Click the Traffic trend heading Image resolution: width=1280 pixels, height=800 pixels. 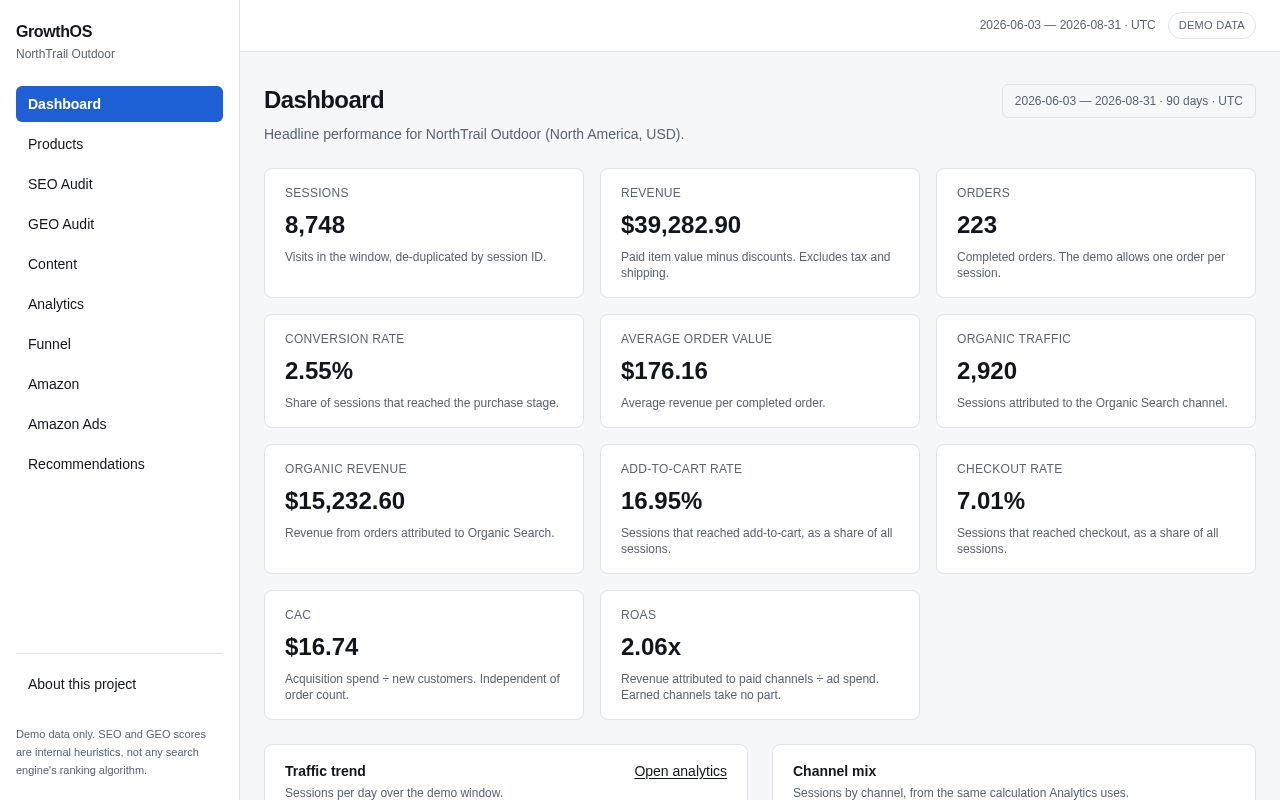[x=325, y=771]
